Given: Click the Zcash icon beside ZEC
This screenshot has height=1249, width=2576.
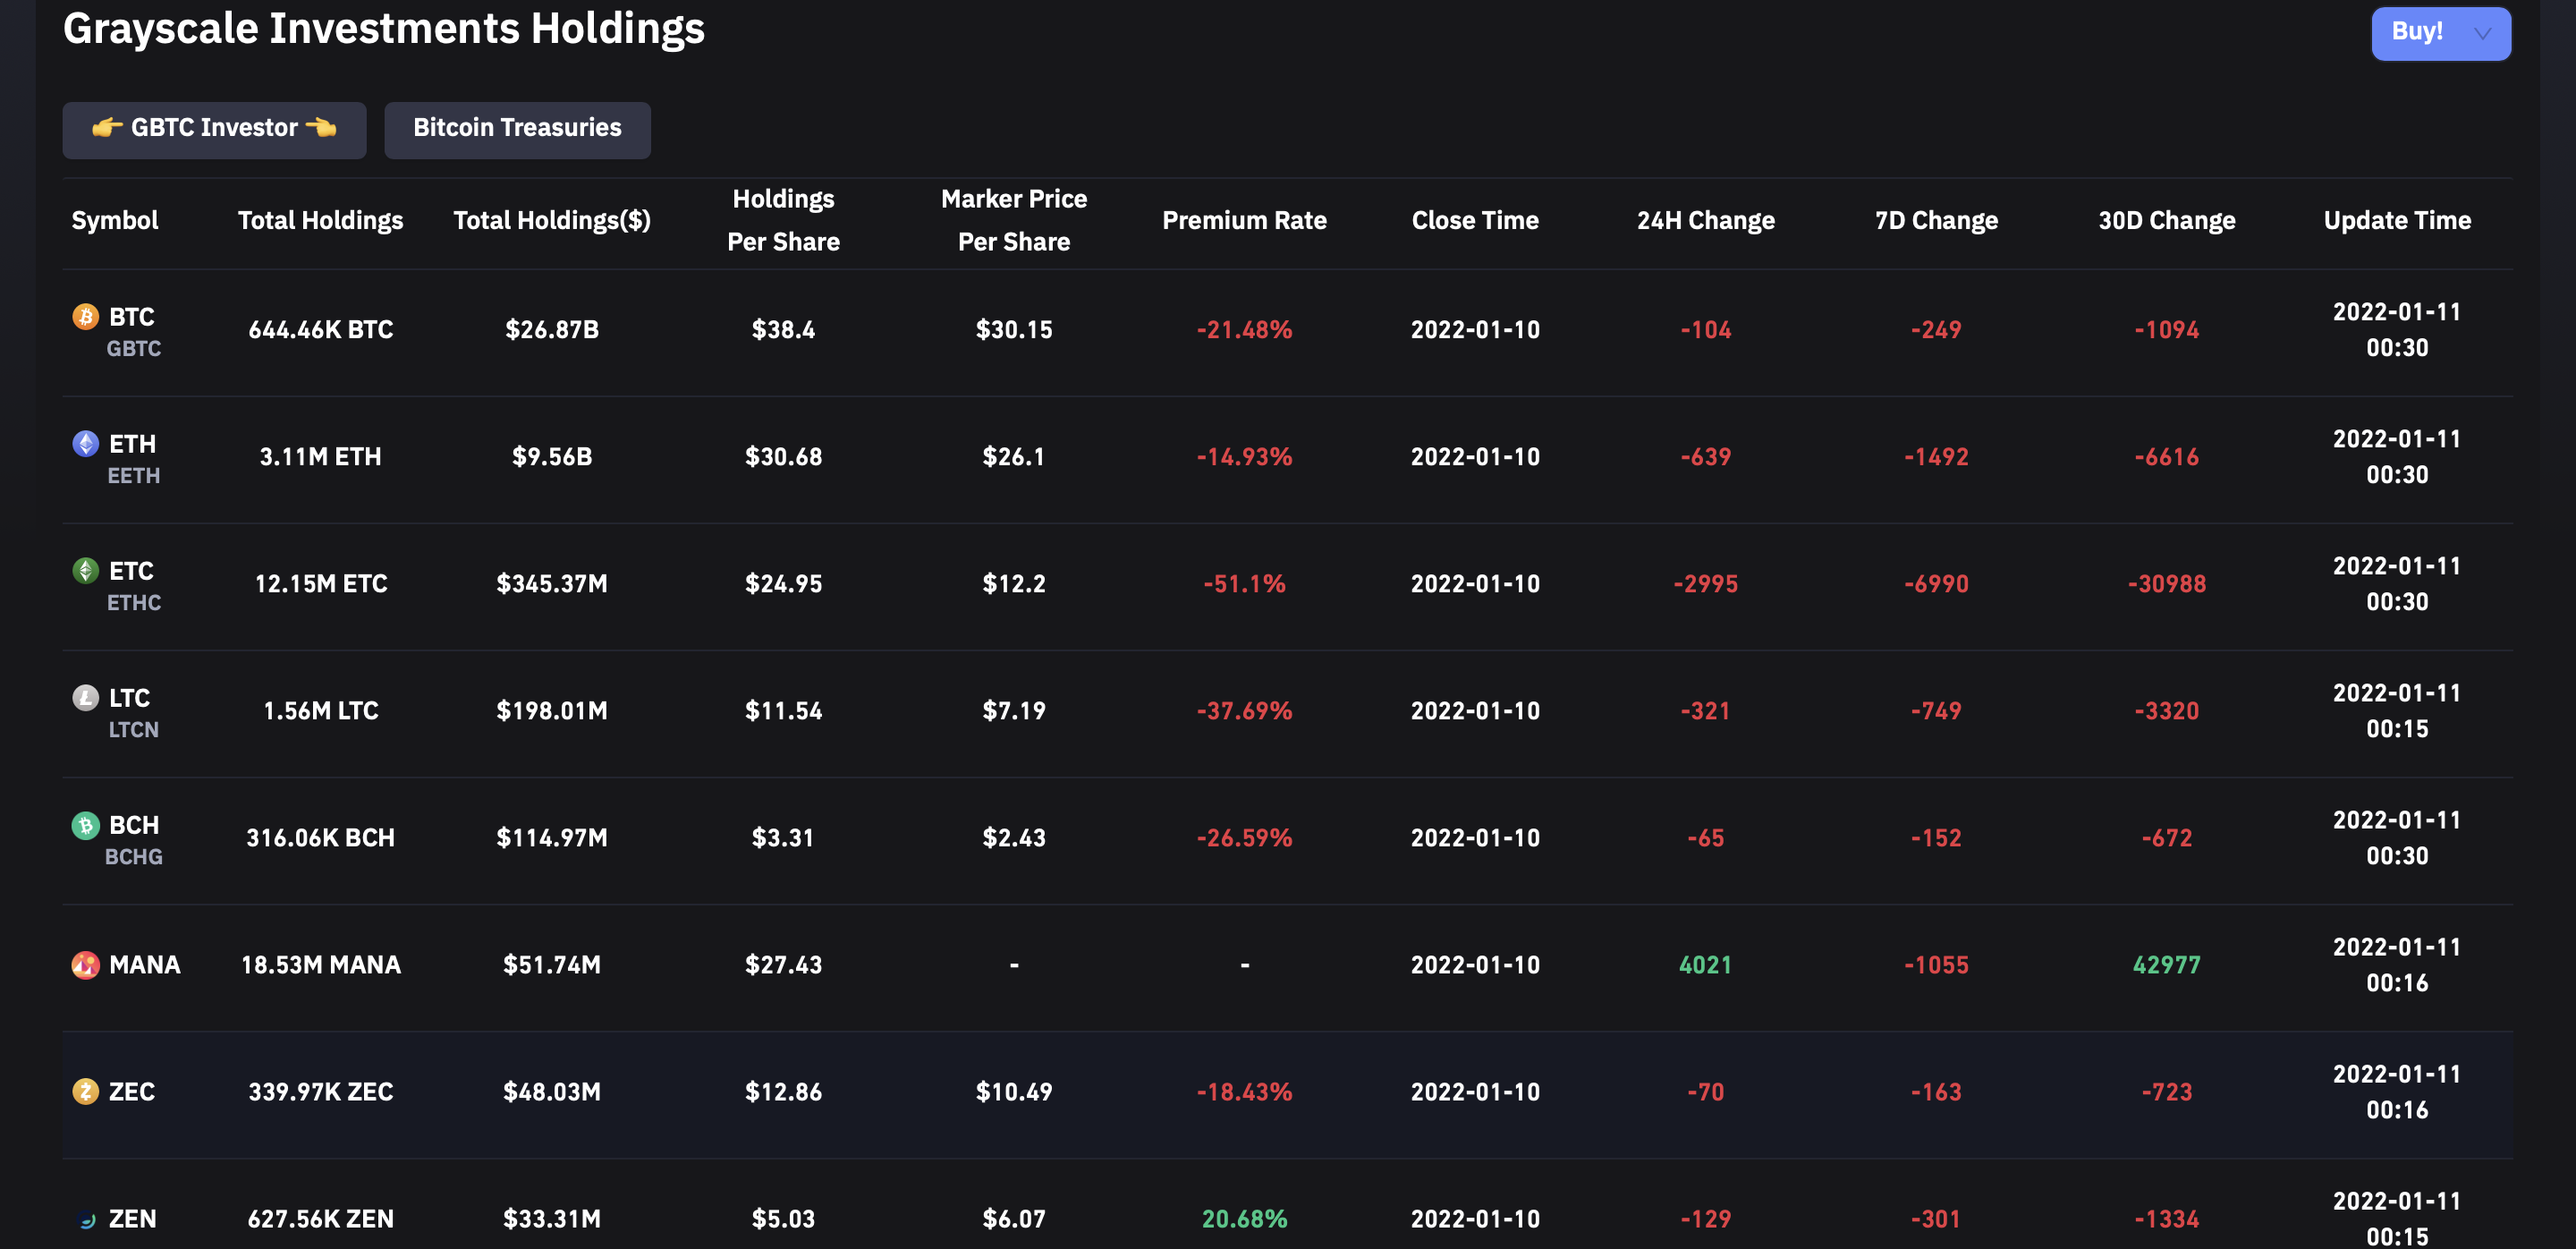Looking at the screenshot, I should pos(86,1092).
